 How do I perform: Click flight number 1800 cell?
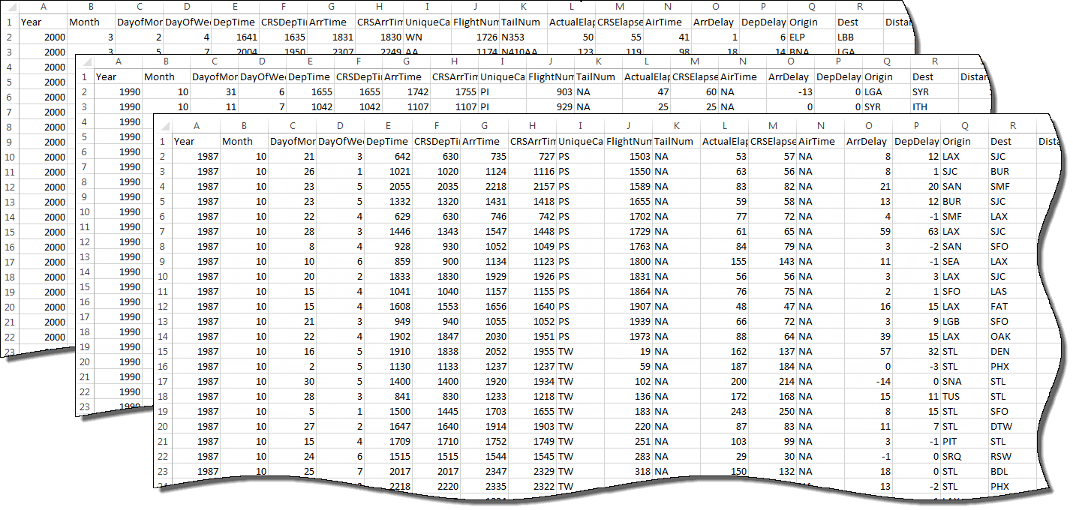coord(628,262)
